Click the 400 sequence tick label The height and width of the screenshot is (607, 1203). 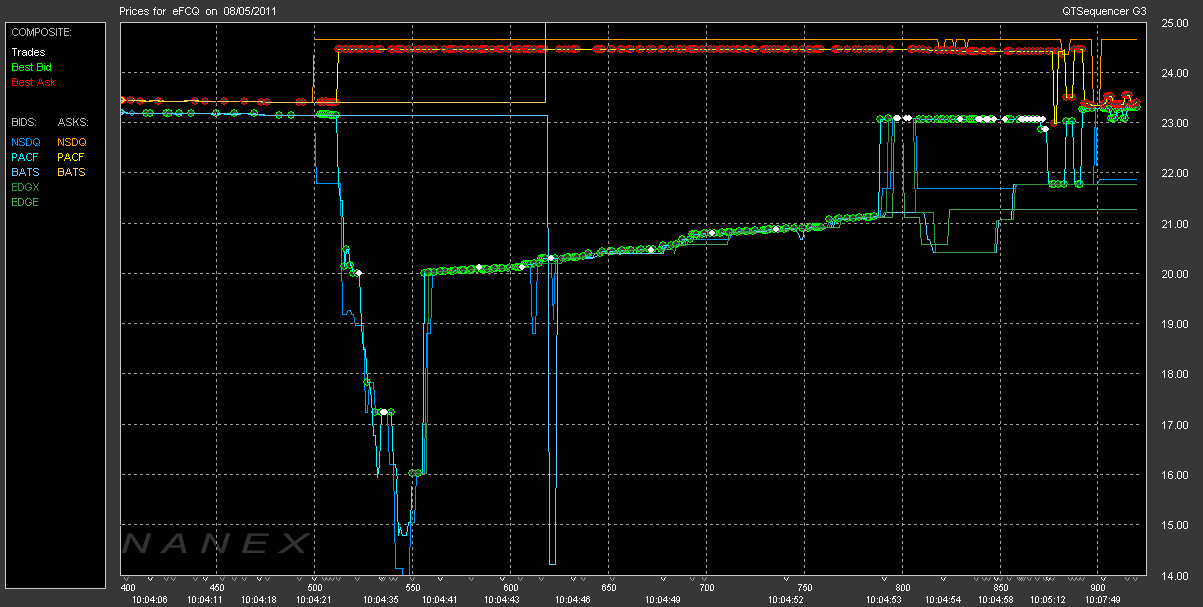[x=128, y=588]
